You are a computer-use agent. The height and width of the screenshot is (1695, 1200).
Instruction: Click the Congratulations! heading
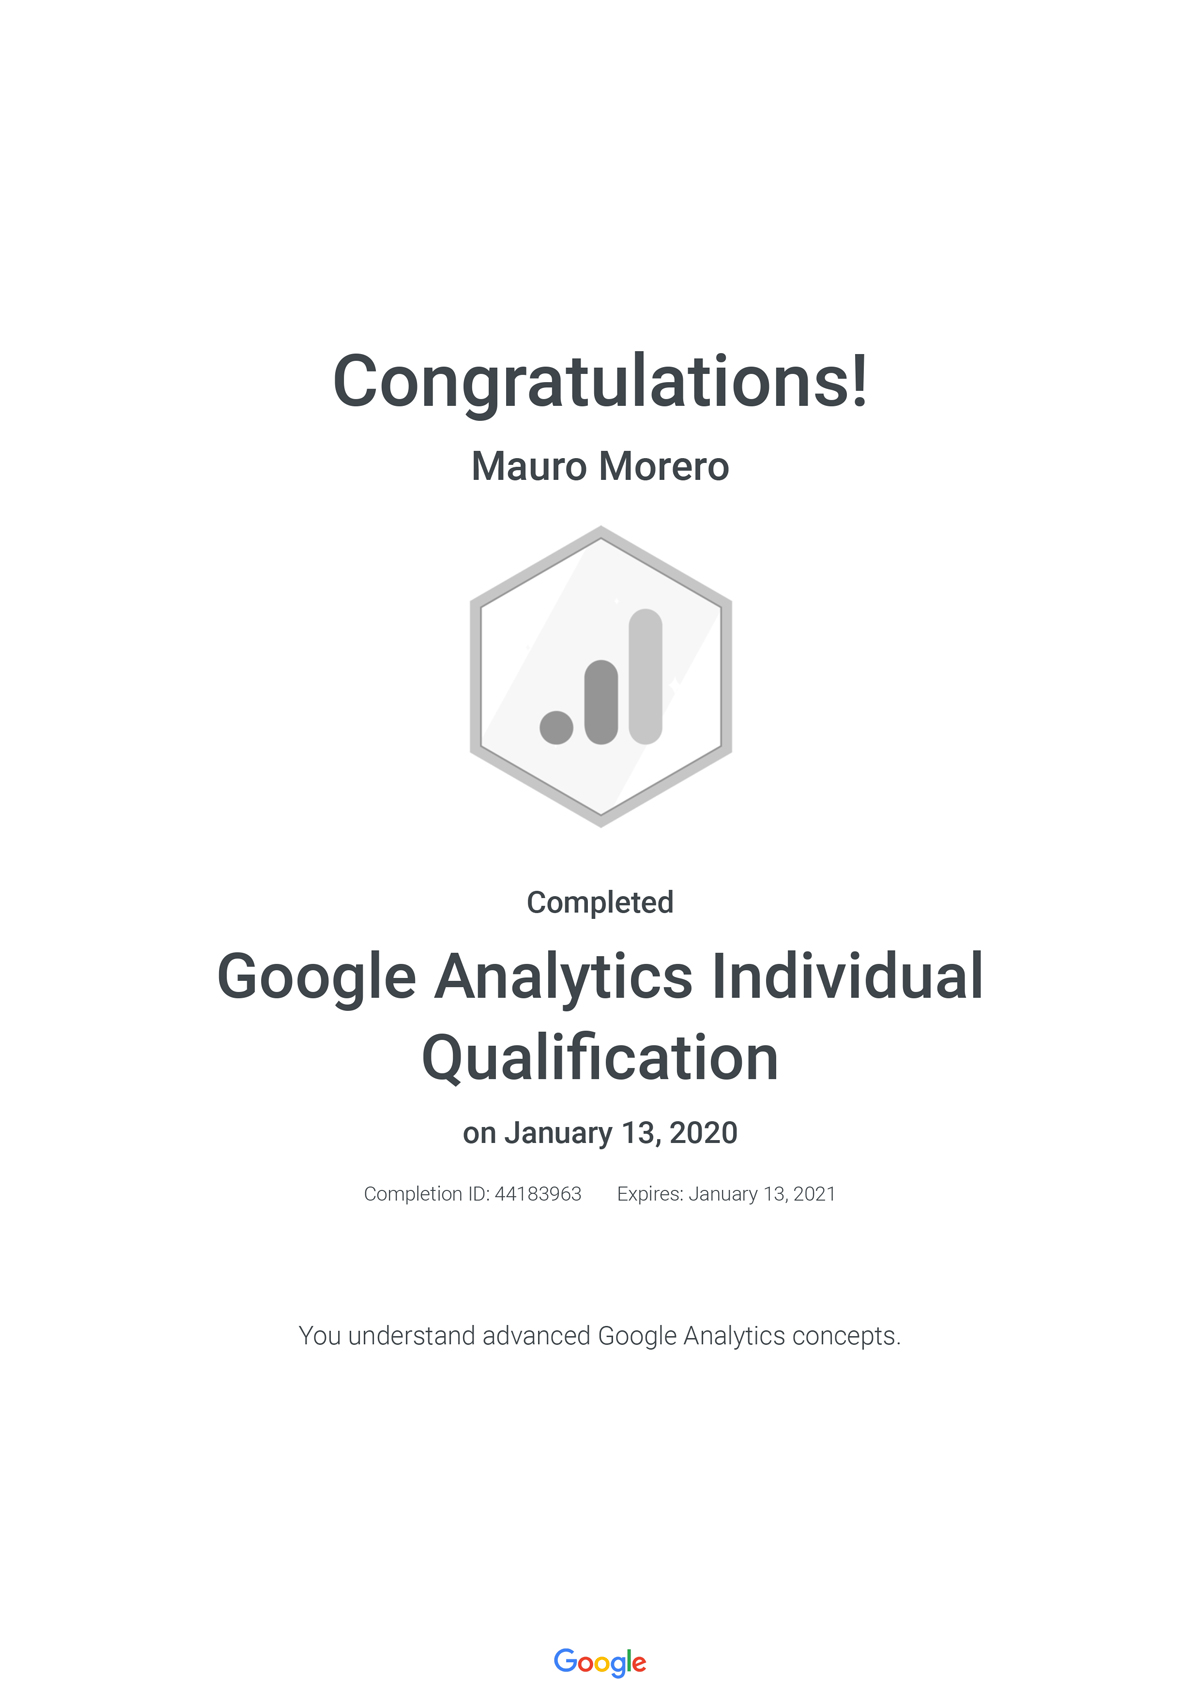(600, 381)
